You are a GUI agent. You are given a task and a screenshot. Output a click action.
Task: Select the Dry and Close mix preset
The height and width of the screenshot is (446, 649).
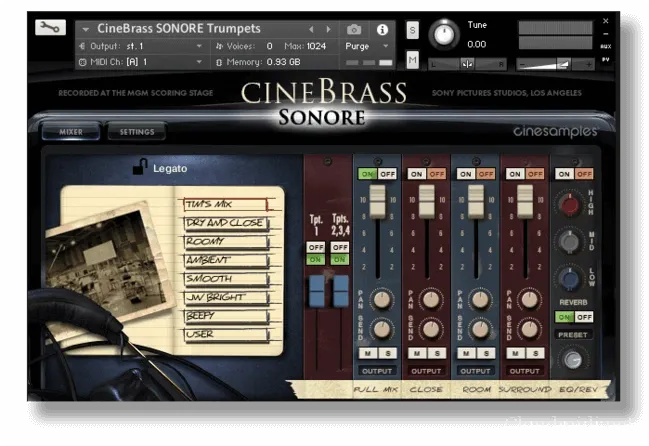224,223
